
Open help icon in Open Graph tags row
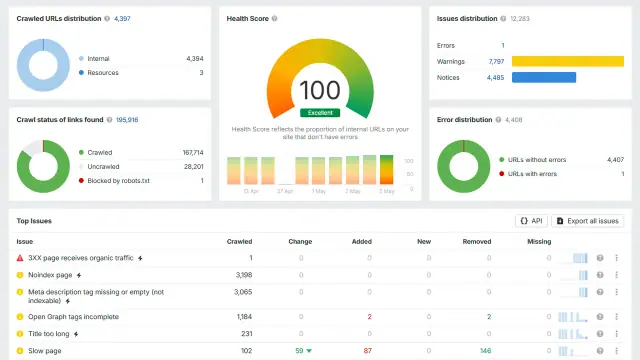[600, 317]
